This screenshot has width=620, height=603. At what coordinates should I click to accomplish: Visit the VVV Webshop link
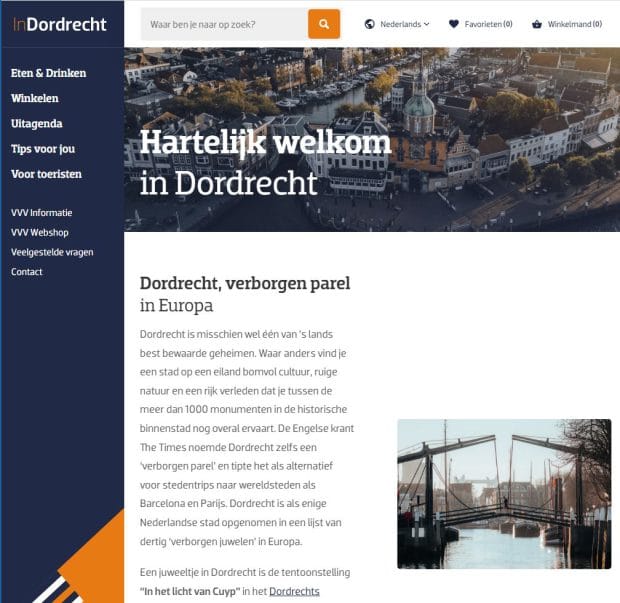pyautogui.click(x=40, y=233)
